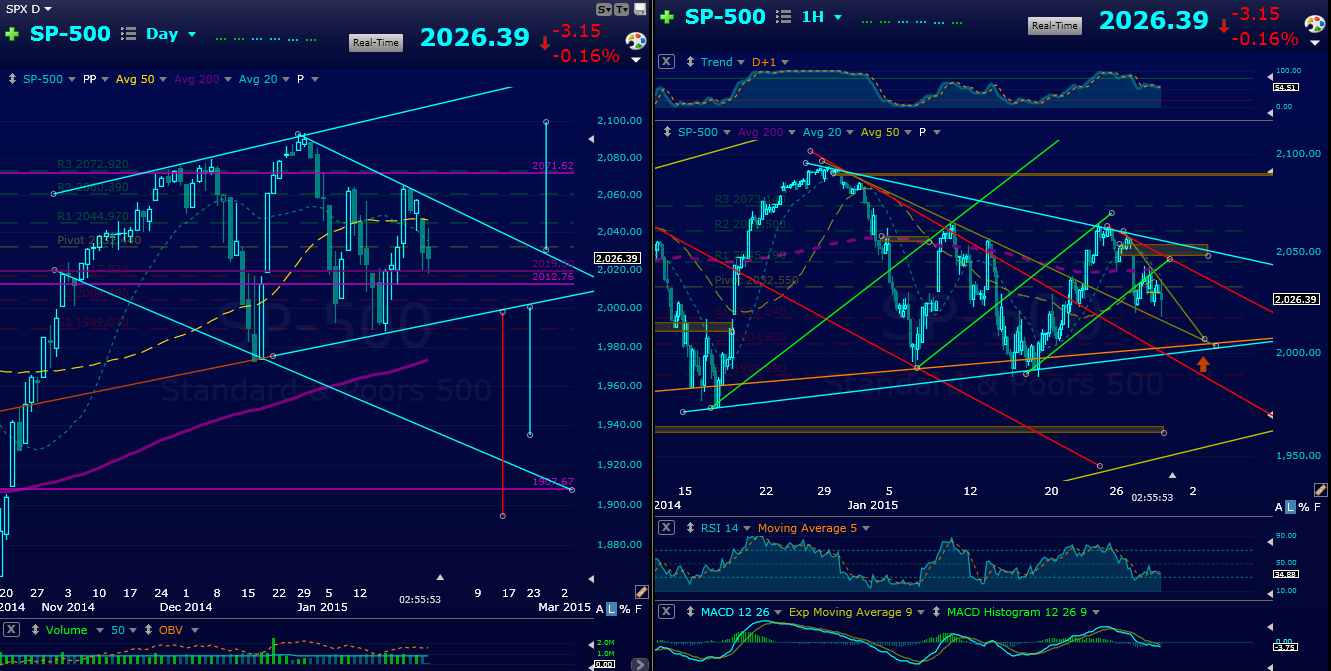Click the white triangle marker on 1H chart time axis
This screenshot has height=671, width=1331.
(1173, 475)
